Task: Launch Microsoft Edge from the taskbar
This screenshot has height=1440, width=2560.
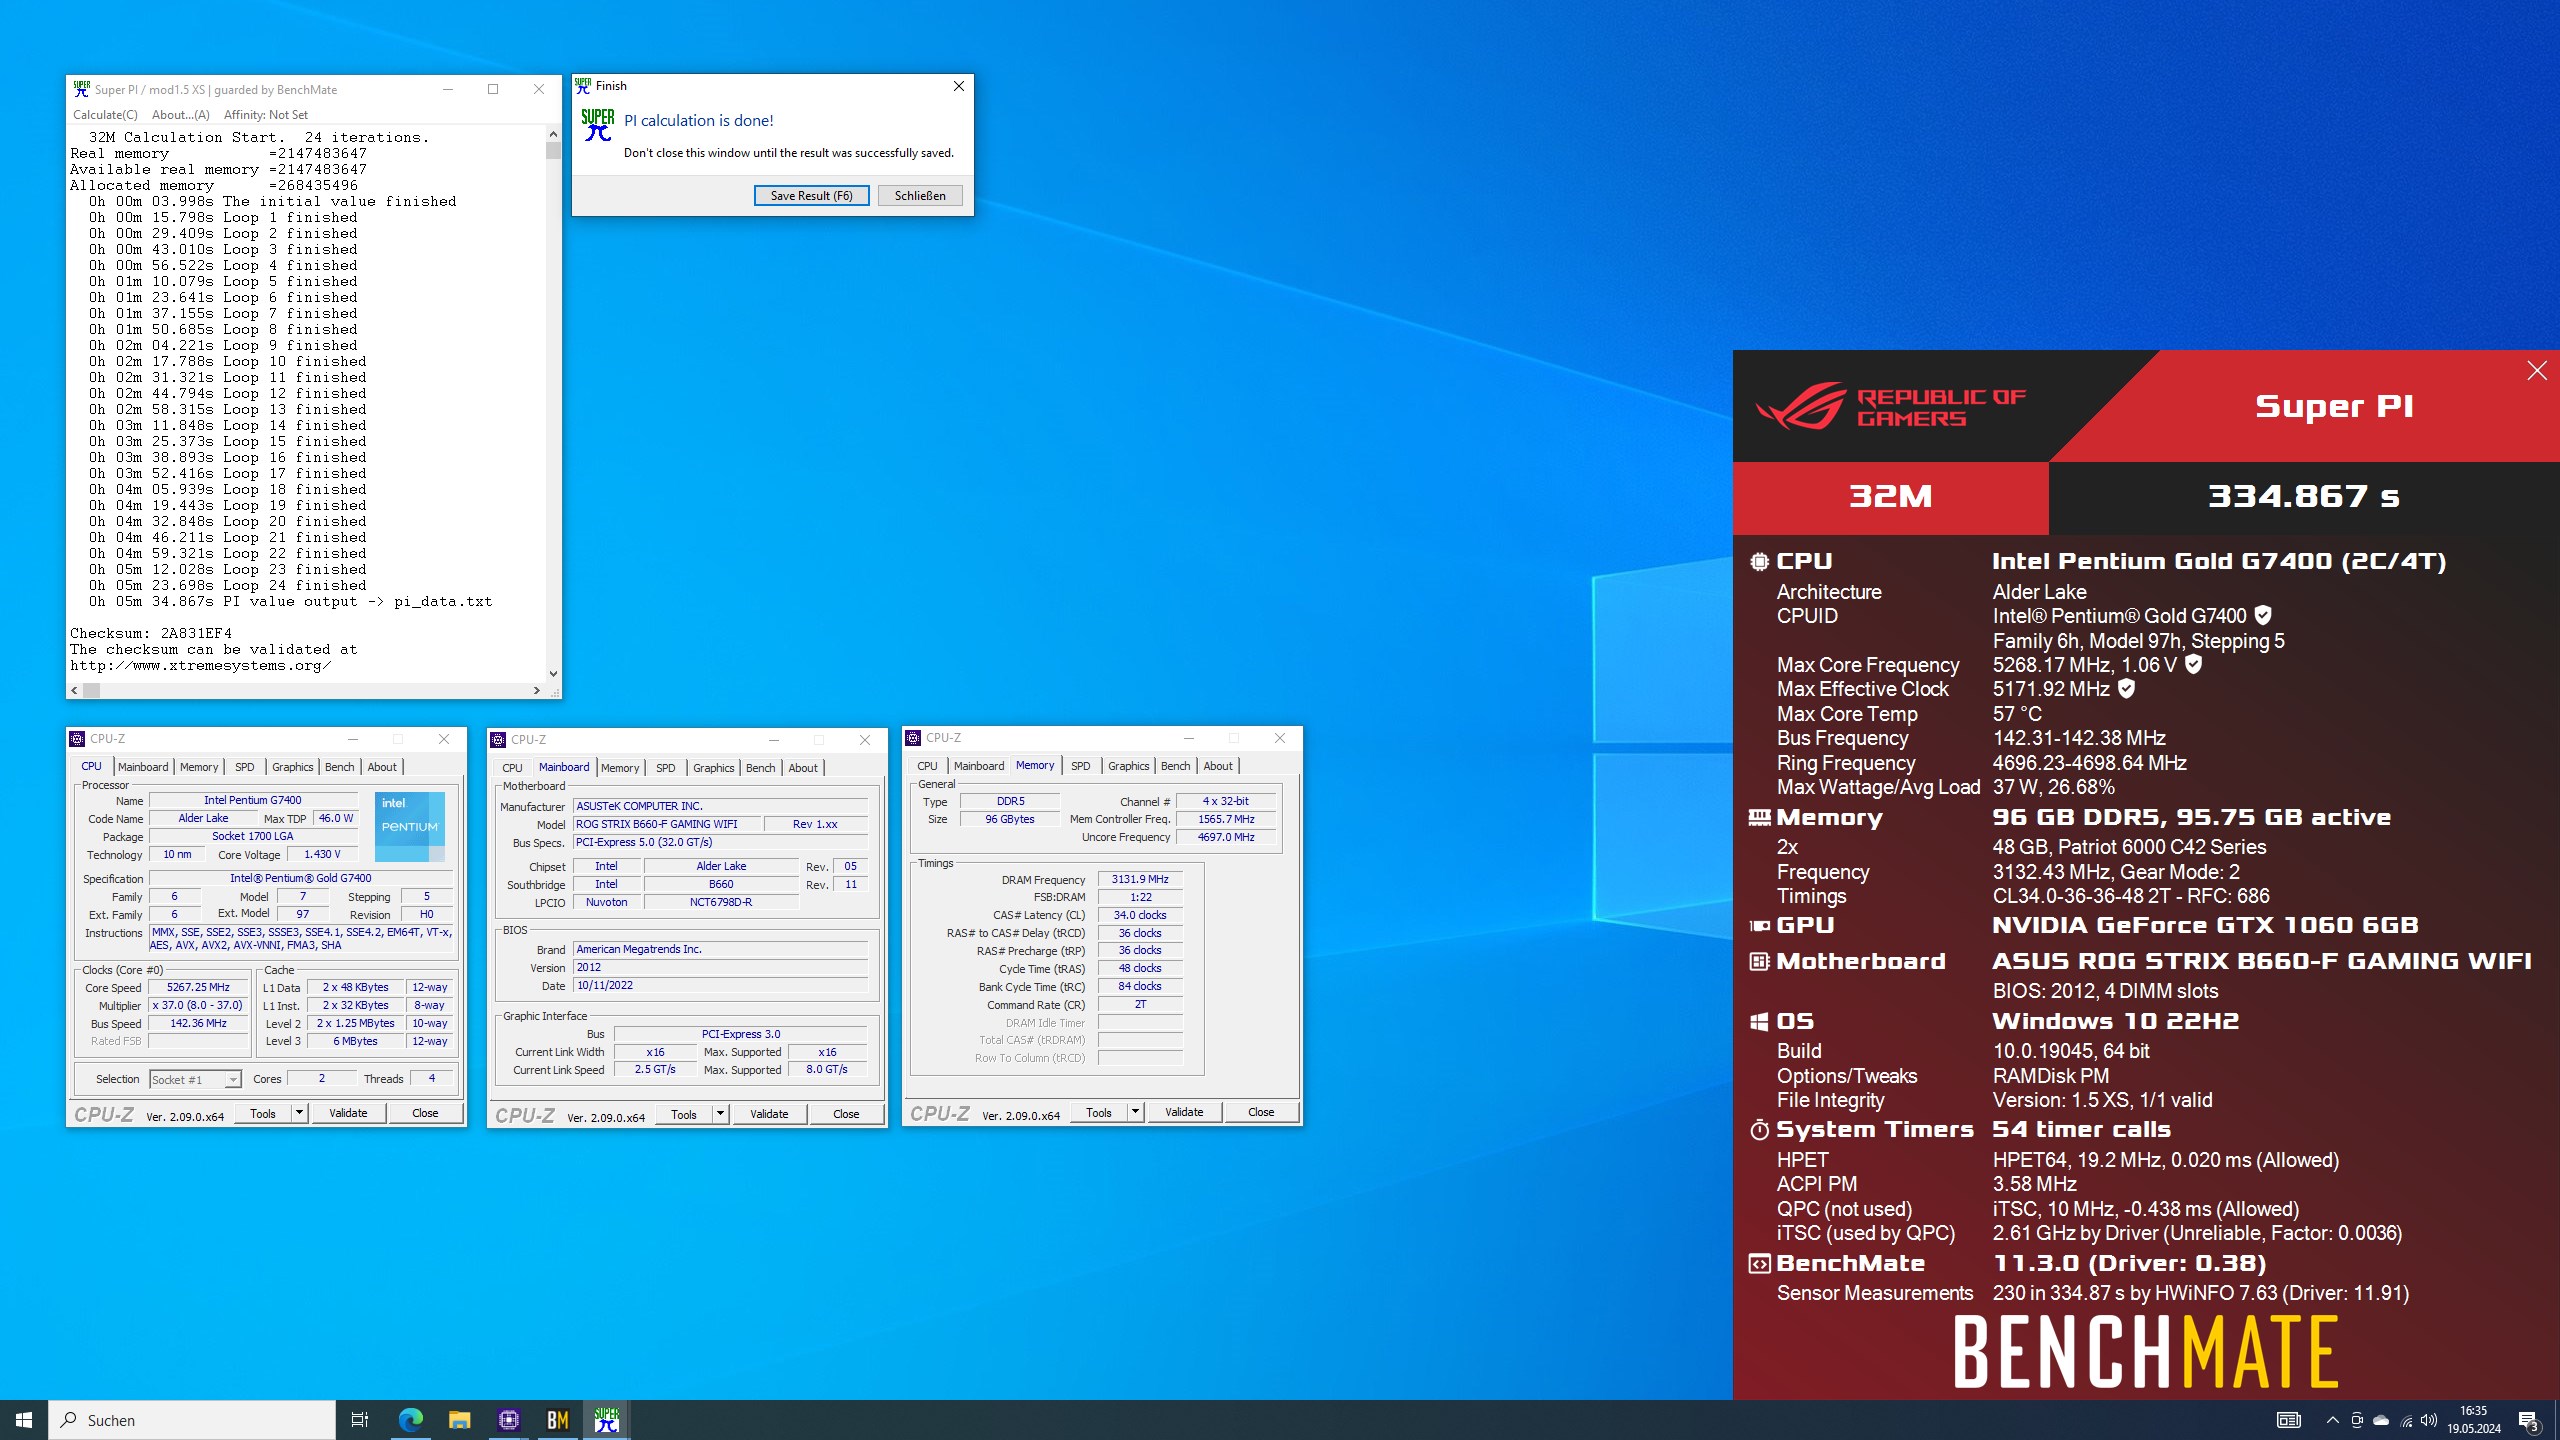Action: point(410,1420)
